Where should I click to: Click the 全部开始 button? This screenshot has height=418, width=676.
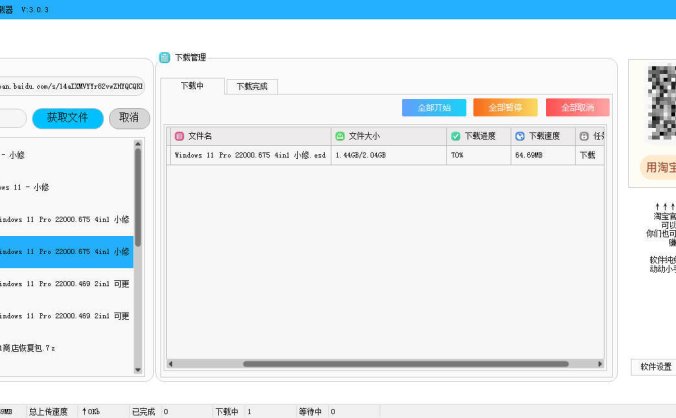pos(434,107)
